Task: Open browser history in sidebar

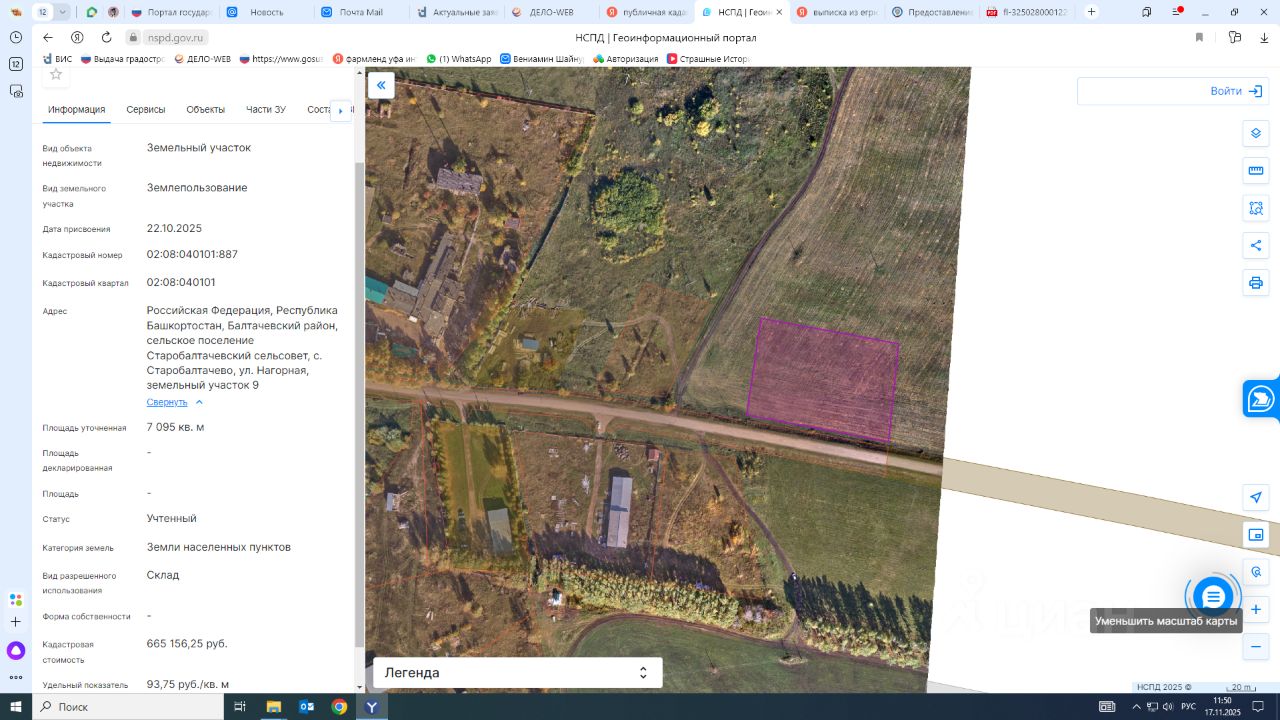Action: click(15, 37)
